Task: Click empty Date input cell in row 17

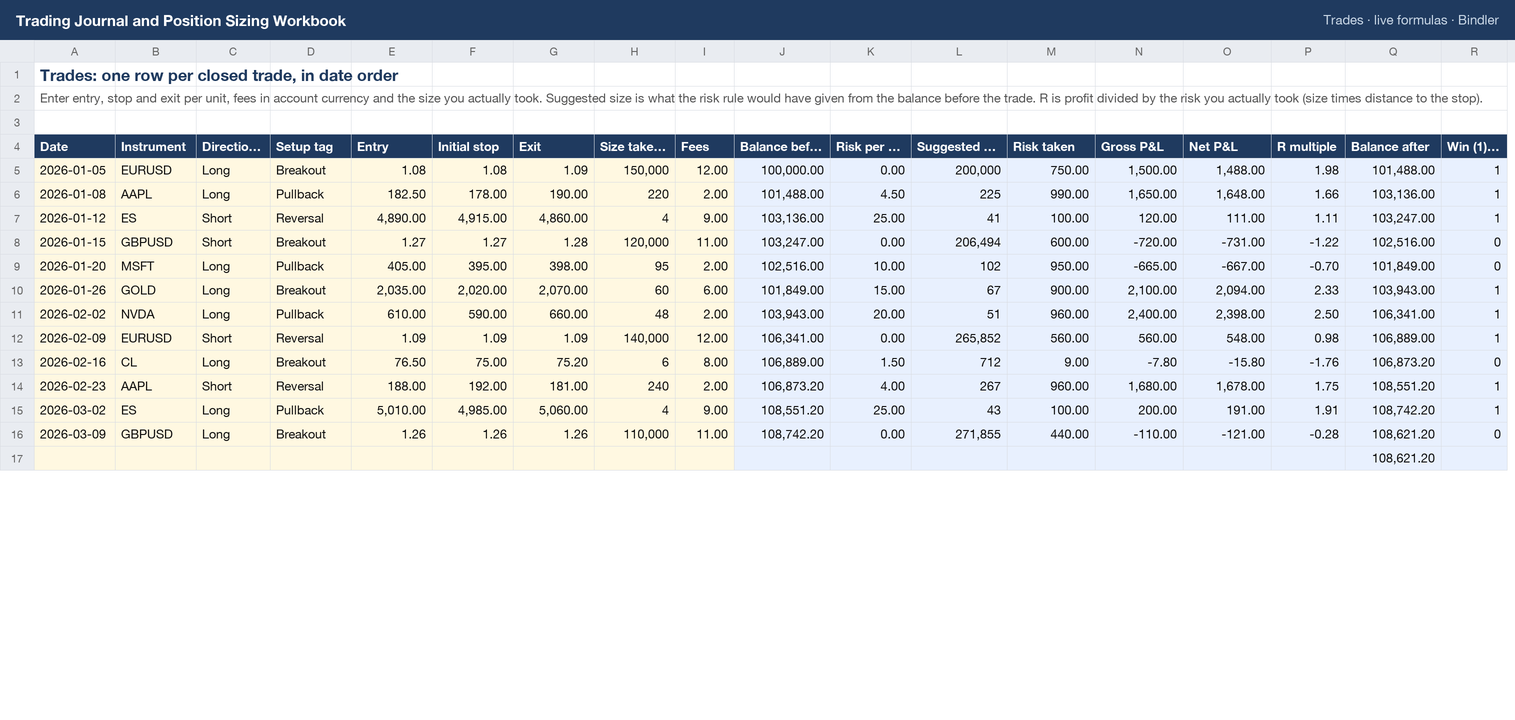Action: [x=74, y=458]
